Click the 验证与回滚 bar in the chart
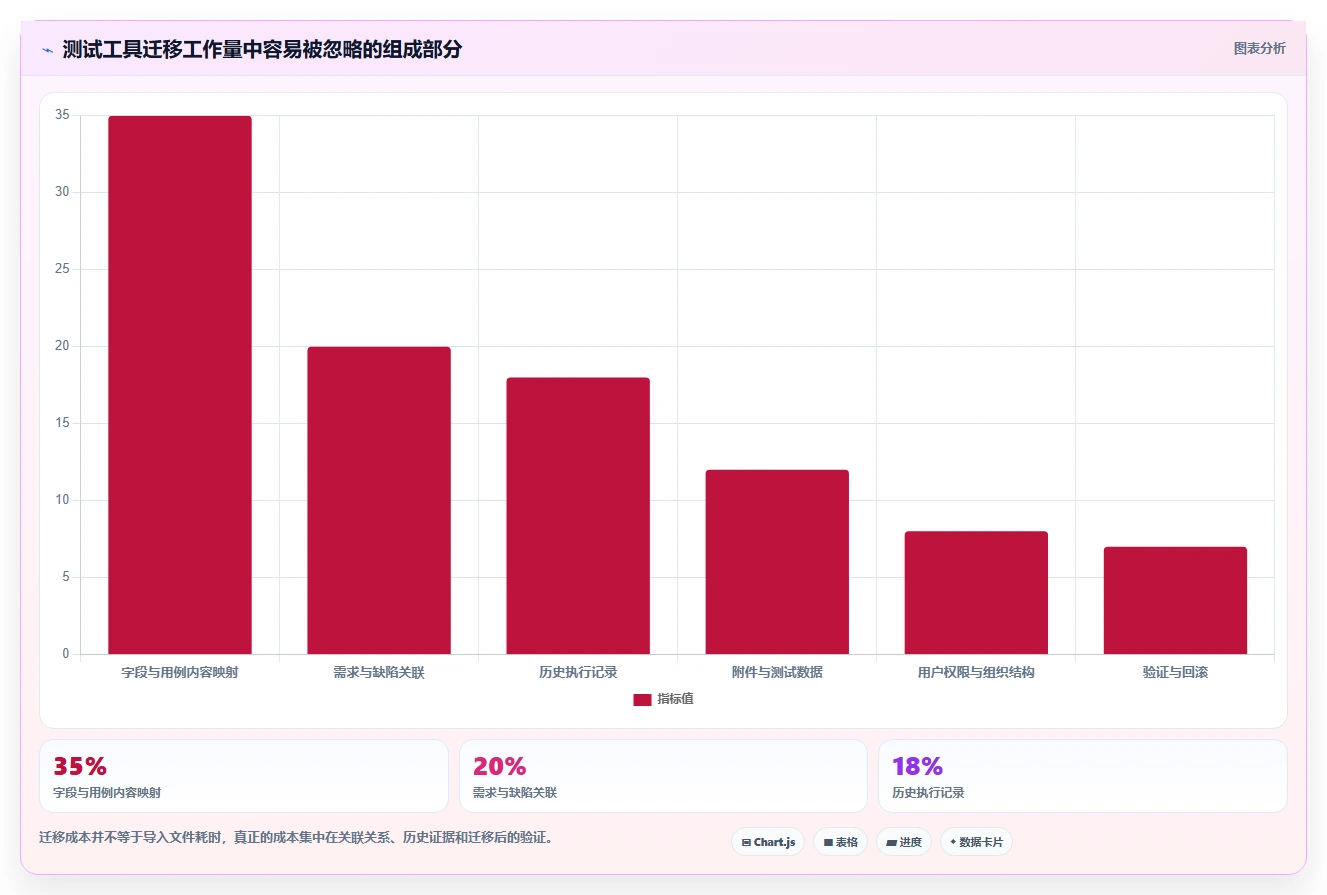Screen dimensions: 1327x895 [x=1175, y=600]
